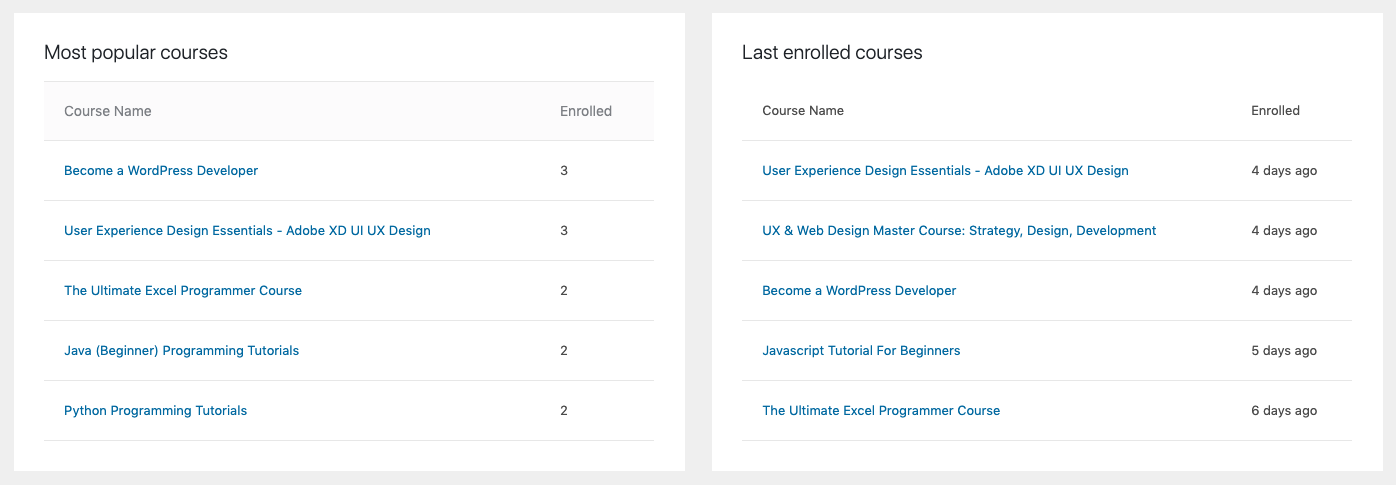Open Become a WordPress Developer under Most popular courses
Image resolution: width=1396 pixels, height=485 pixels.
click(161, 171)
